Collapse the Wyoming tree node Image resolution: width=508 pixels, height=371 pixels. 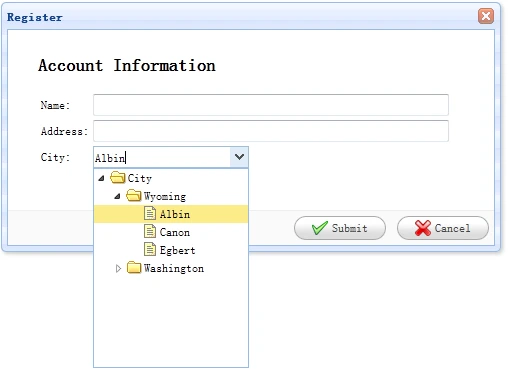coord(117,196)
